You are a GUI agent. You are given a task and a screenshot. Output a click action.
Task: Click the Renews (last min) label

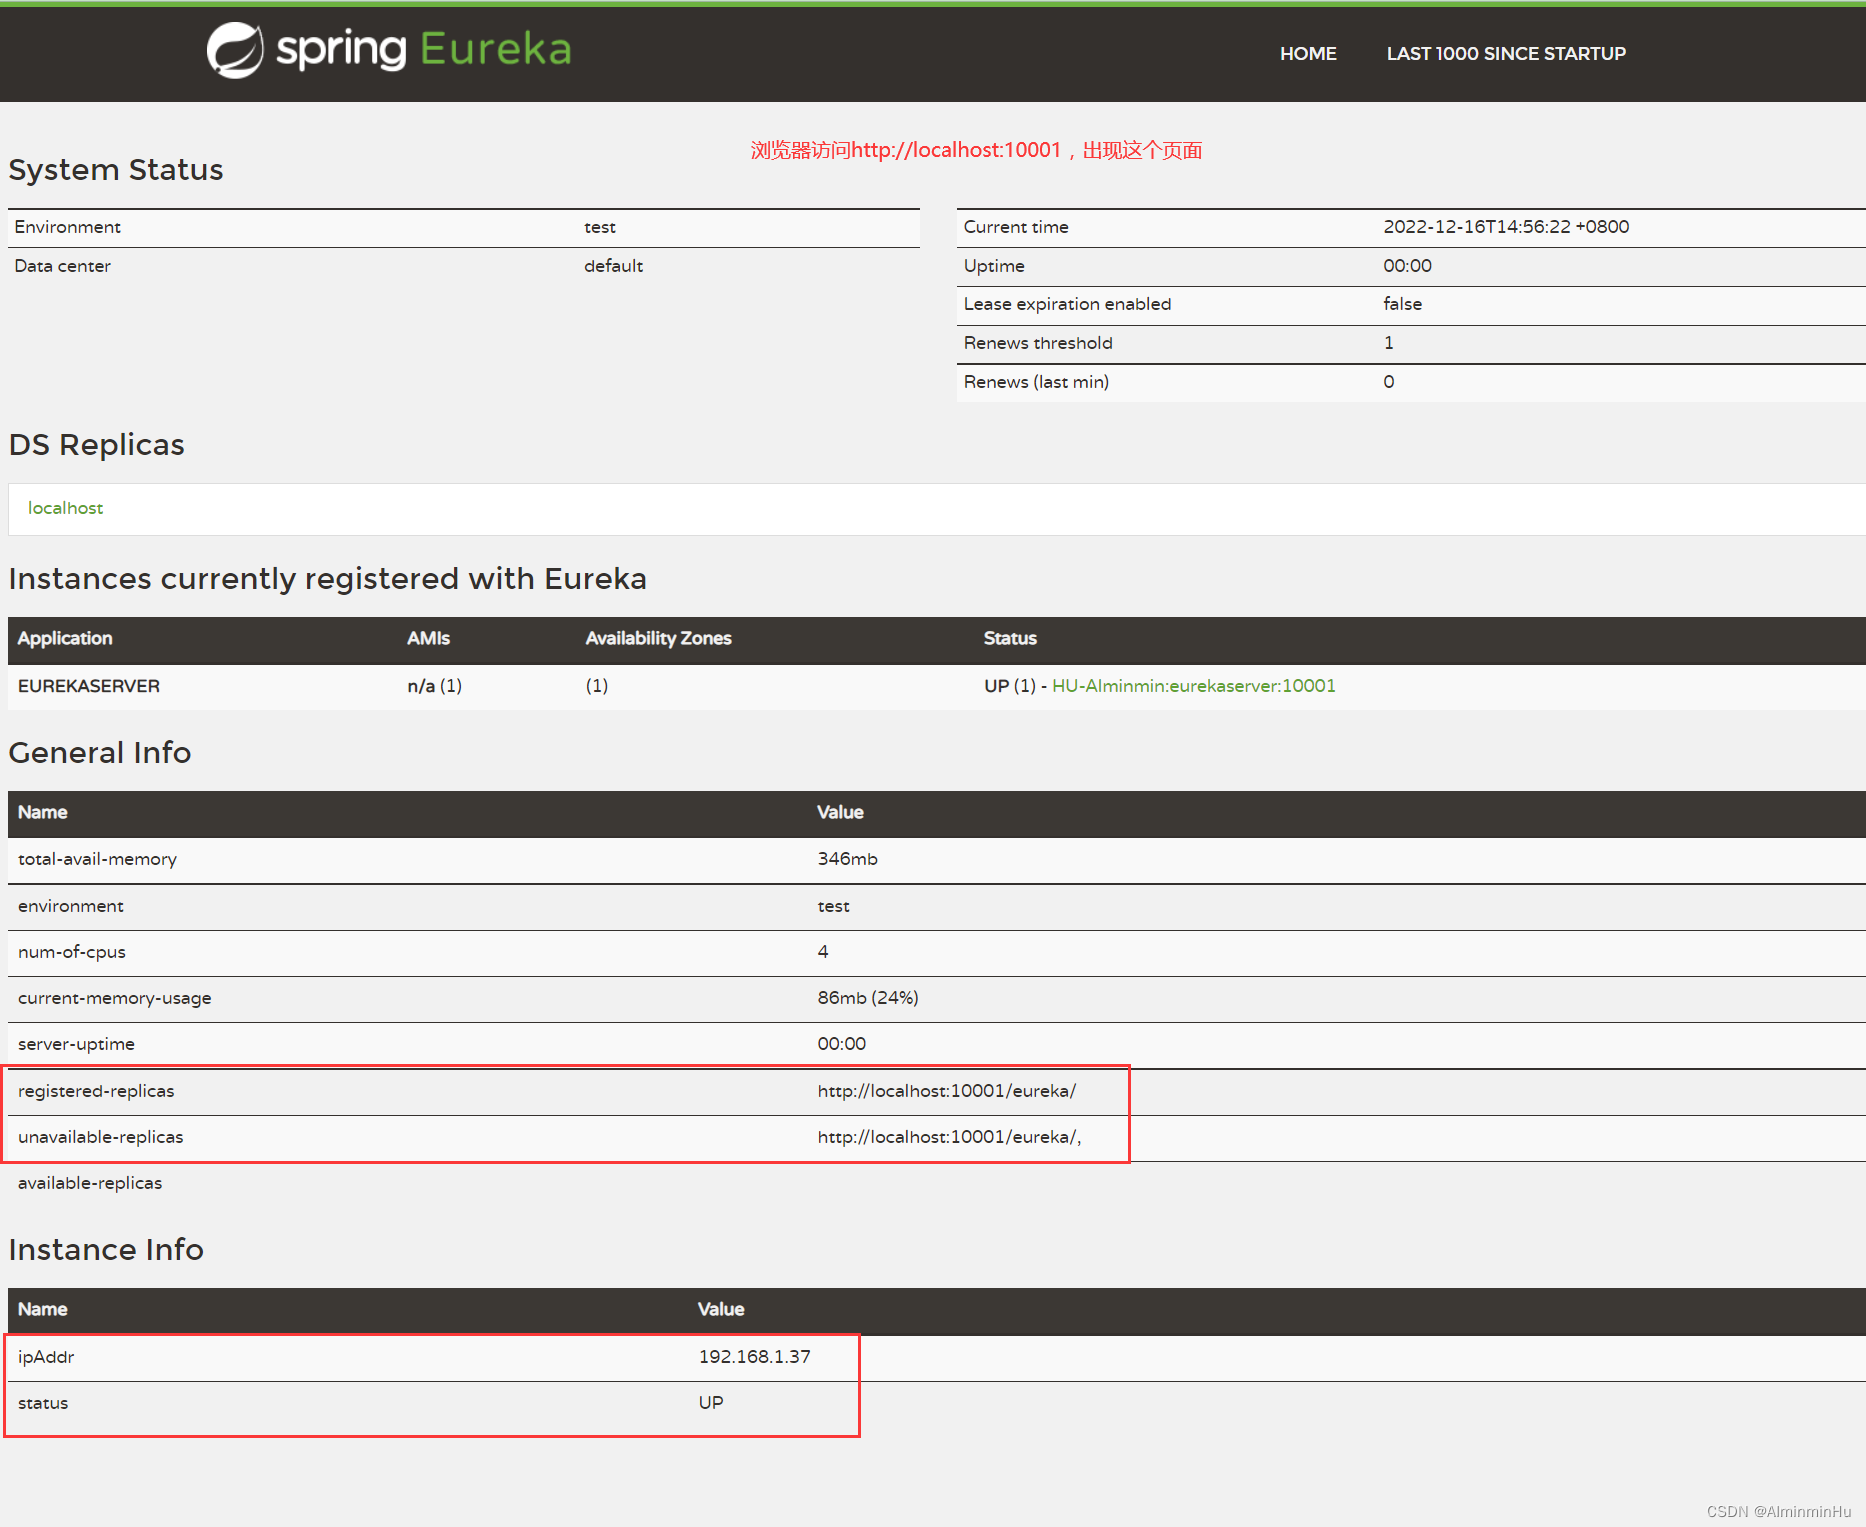(1036, 382)
